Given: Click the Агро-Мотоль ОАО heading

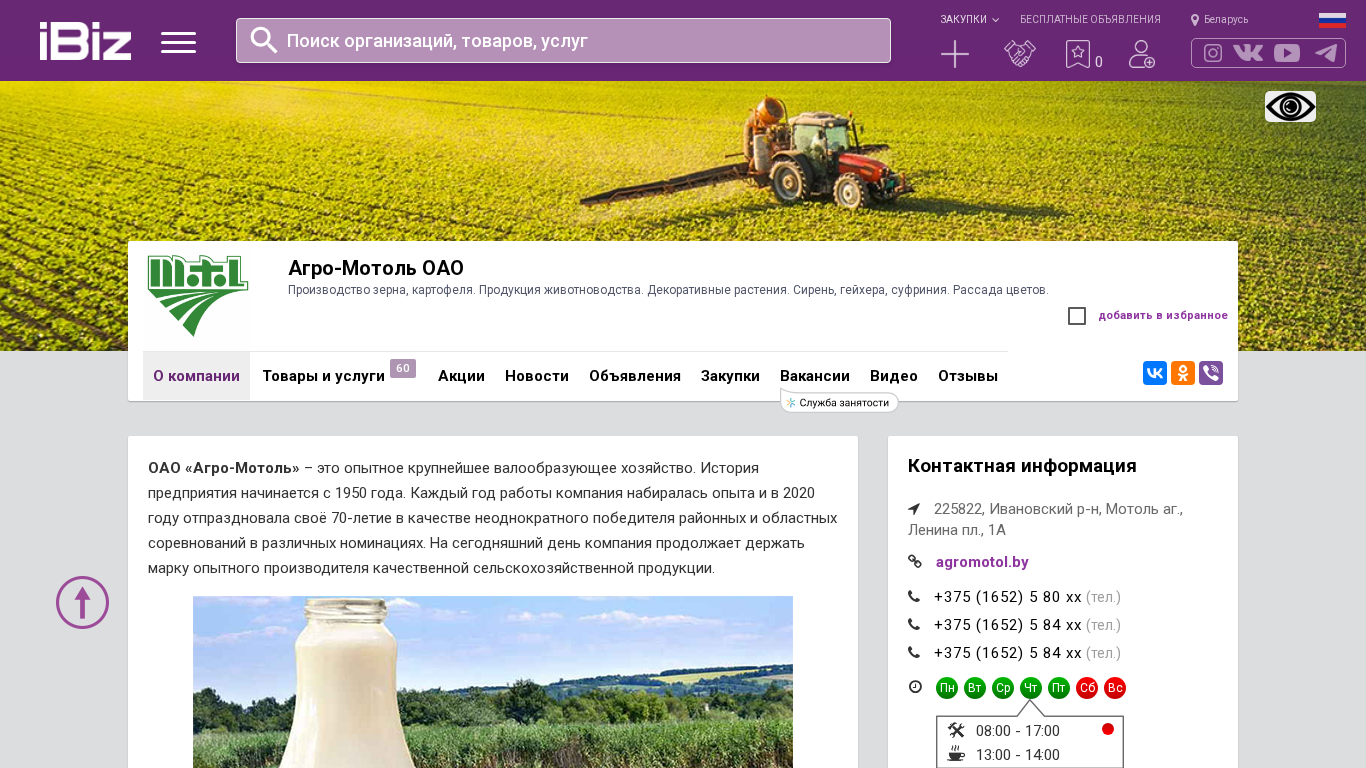Looking at the screenshot, I should pyautogui.click(x=376, y=268).
